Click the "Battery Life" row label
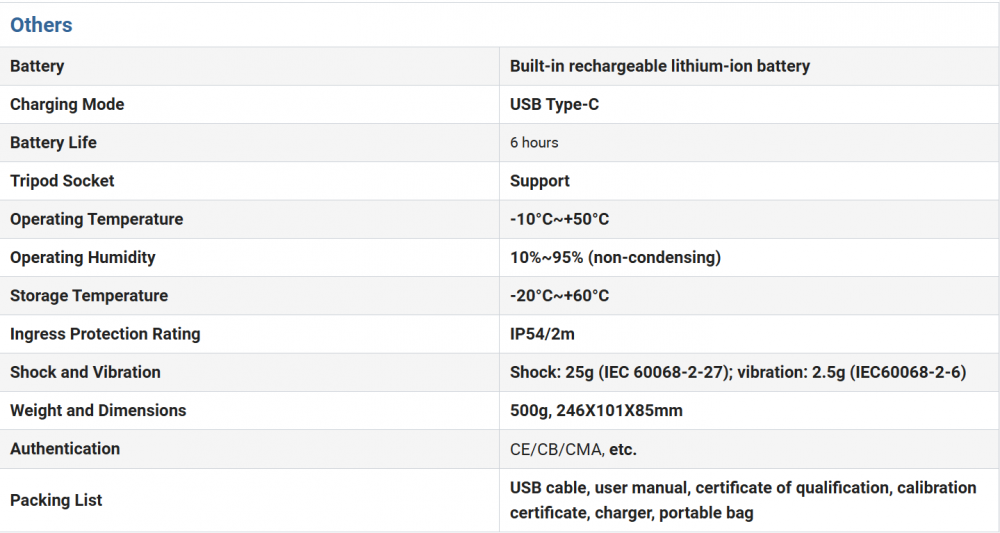 tap(53, 142)
